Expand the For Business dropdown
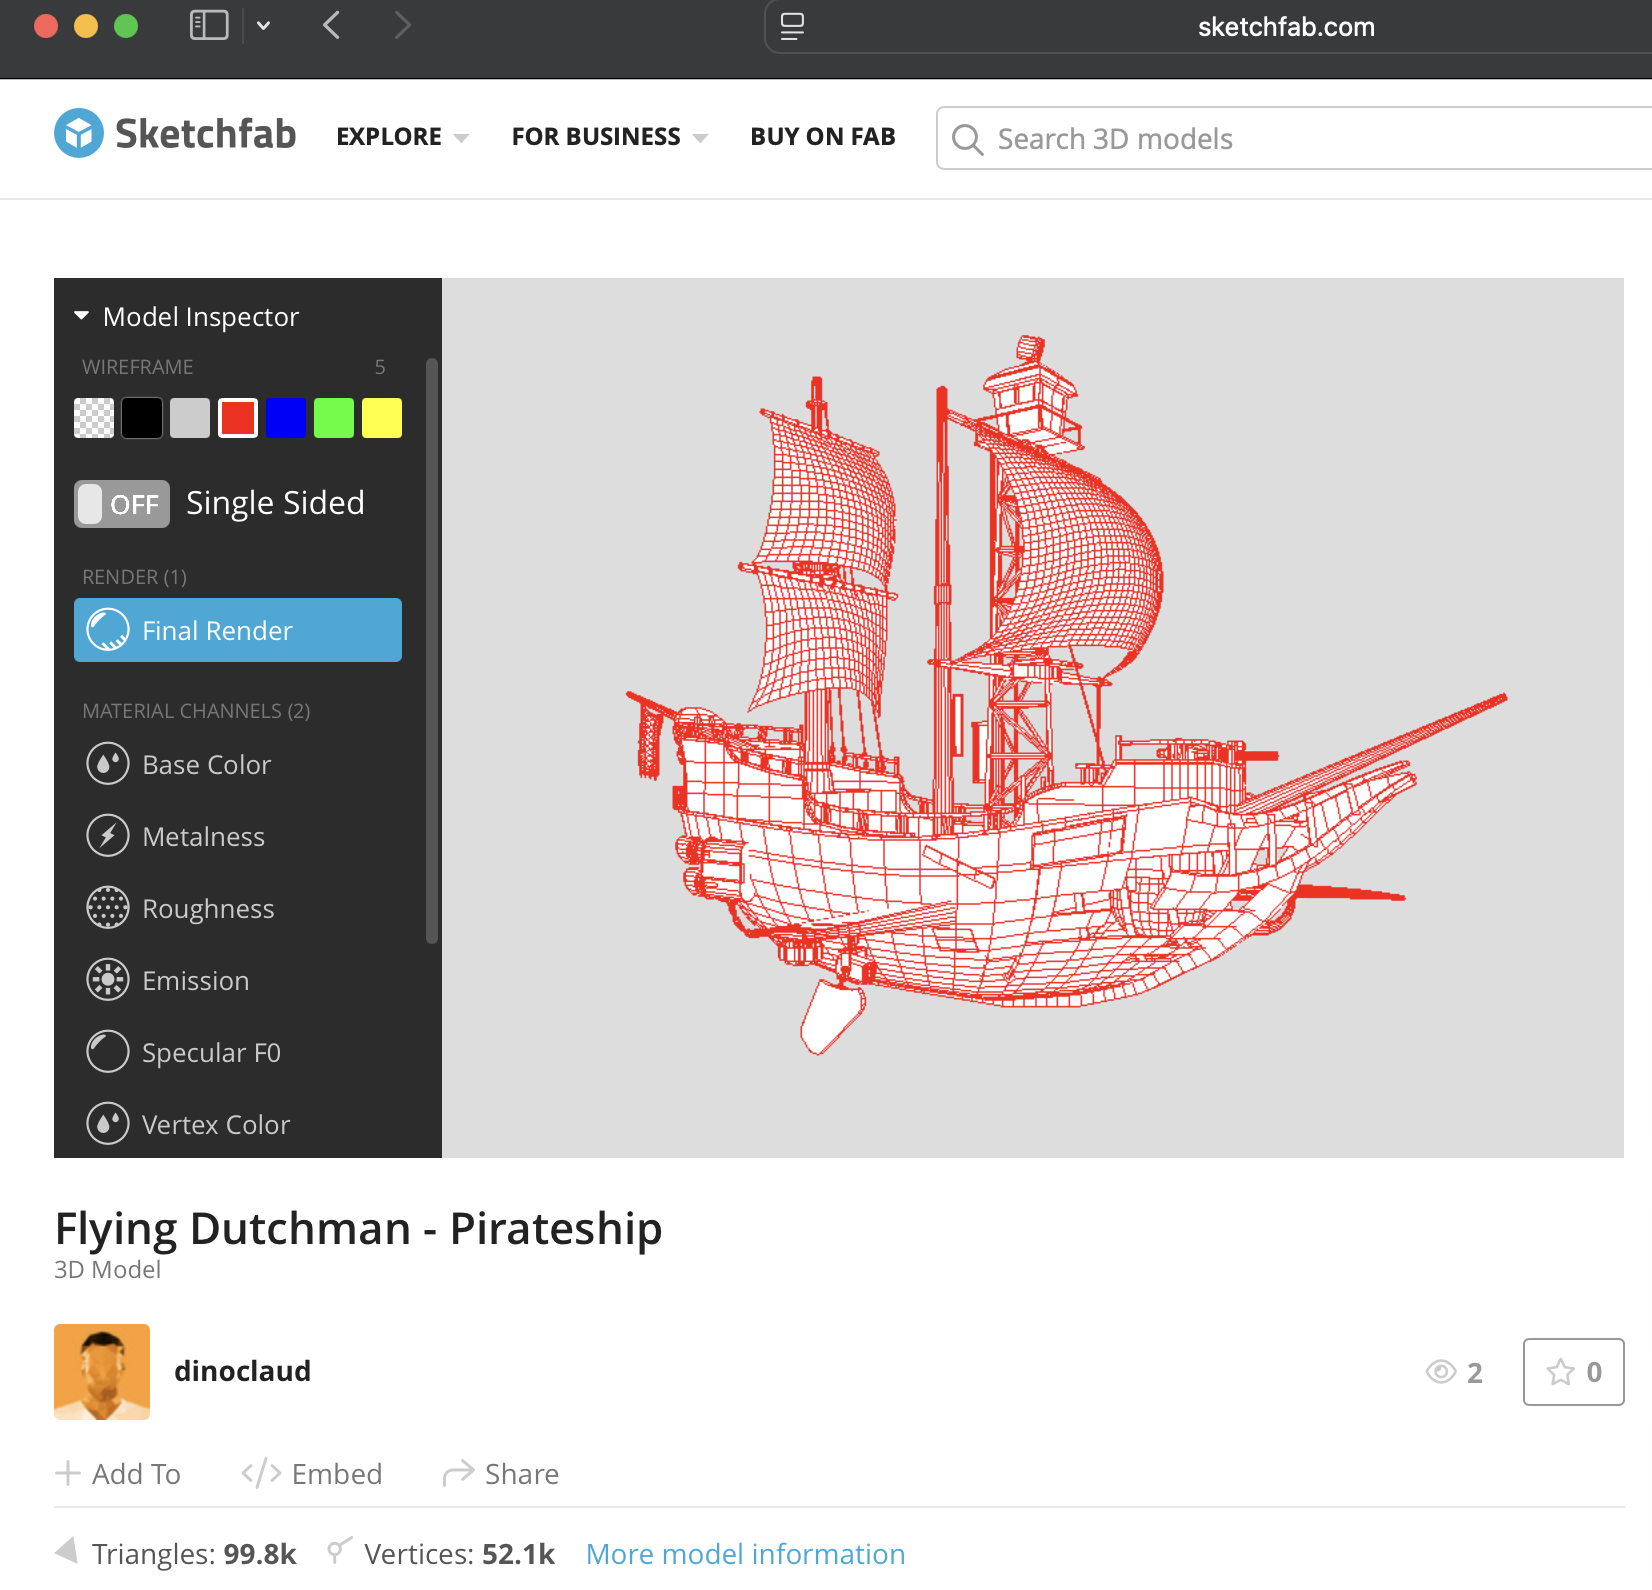 [609, 137]
